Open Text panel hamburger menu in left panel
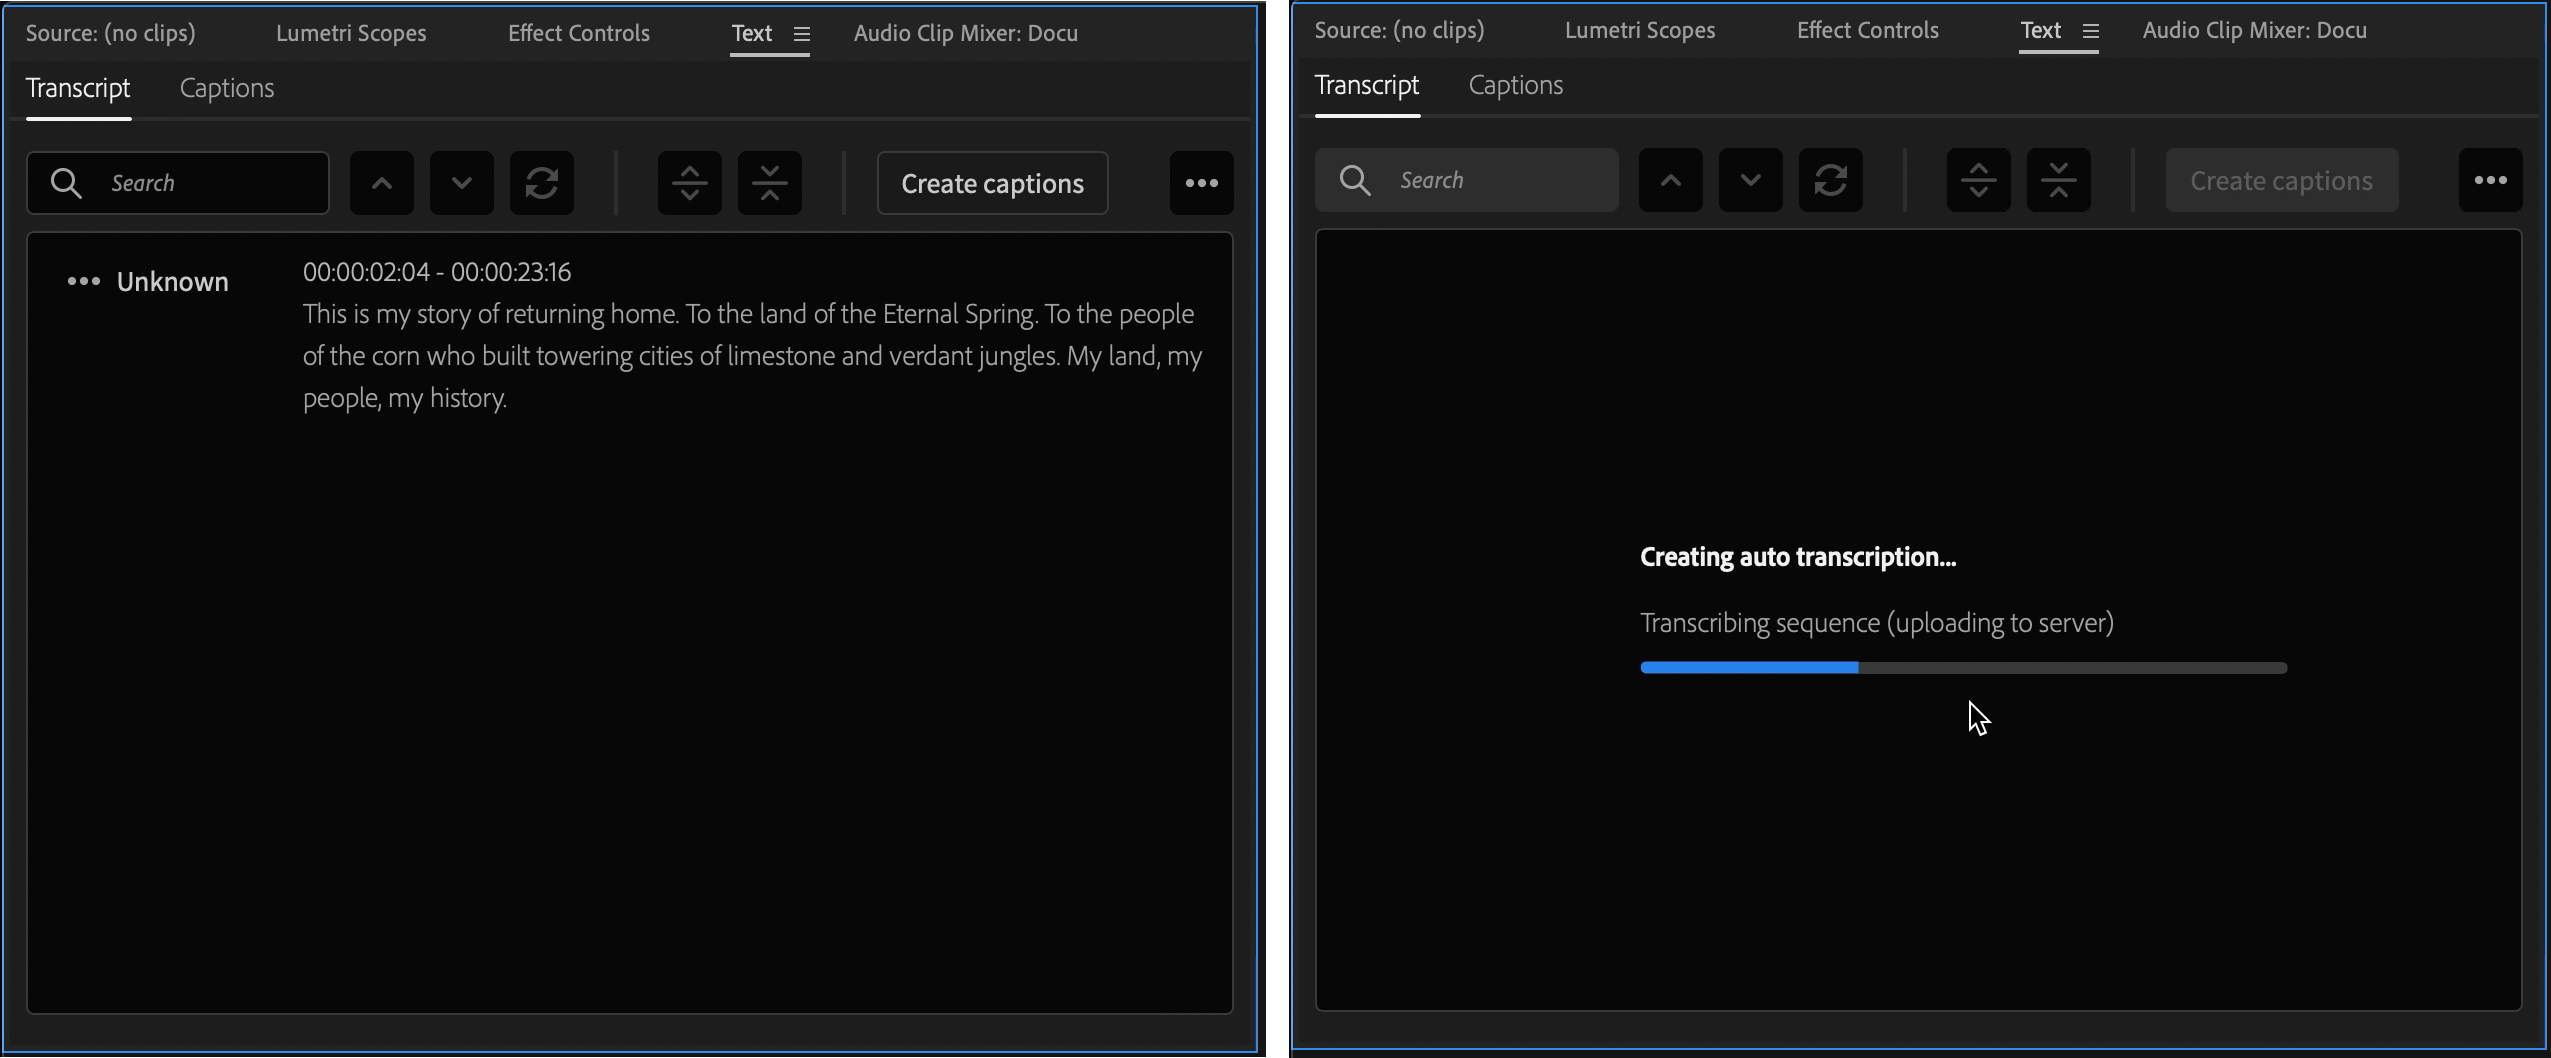The width and height of the screenshot is (2551, 1058). pyautogui.click(x=802, y=34)
